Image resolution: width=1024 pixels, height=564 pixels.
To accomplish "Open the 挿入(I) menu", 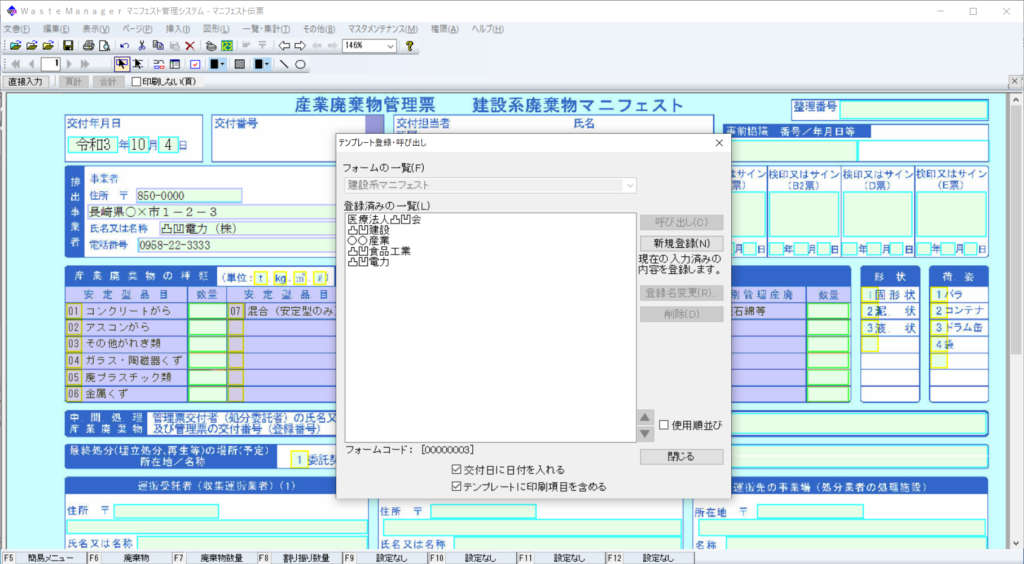I will pos(178,29).
